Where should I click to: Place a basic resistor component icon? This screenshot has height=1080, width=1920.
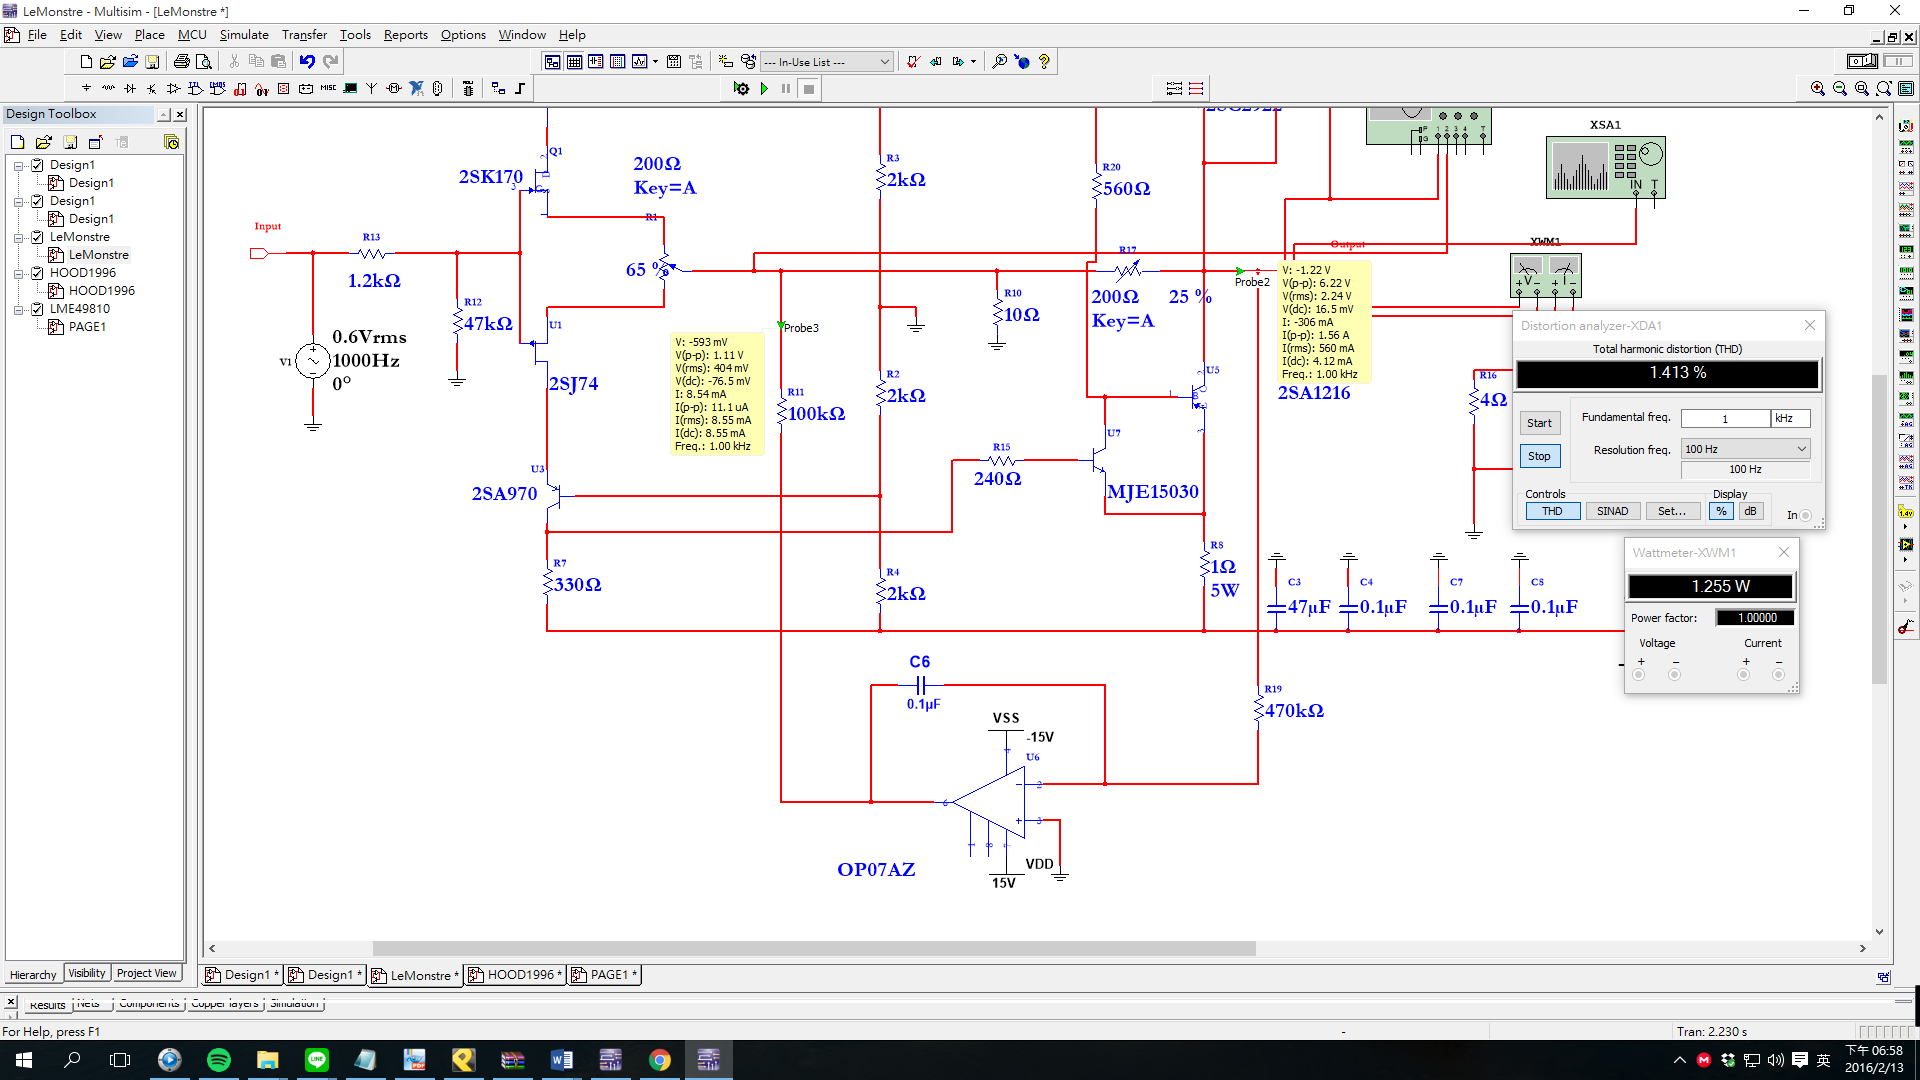(108, 89)
